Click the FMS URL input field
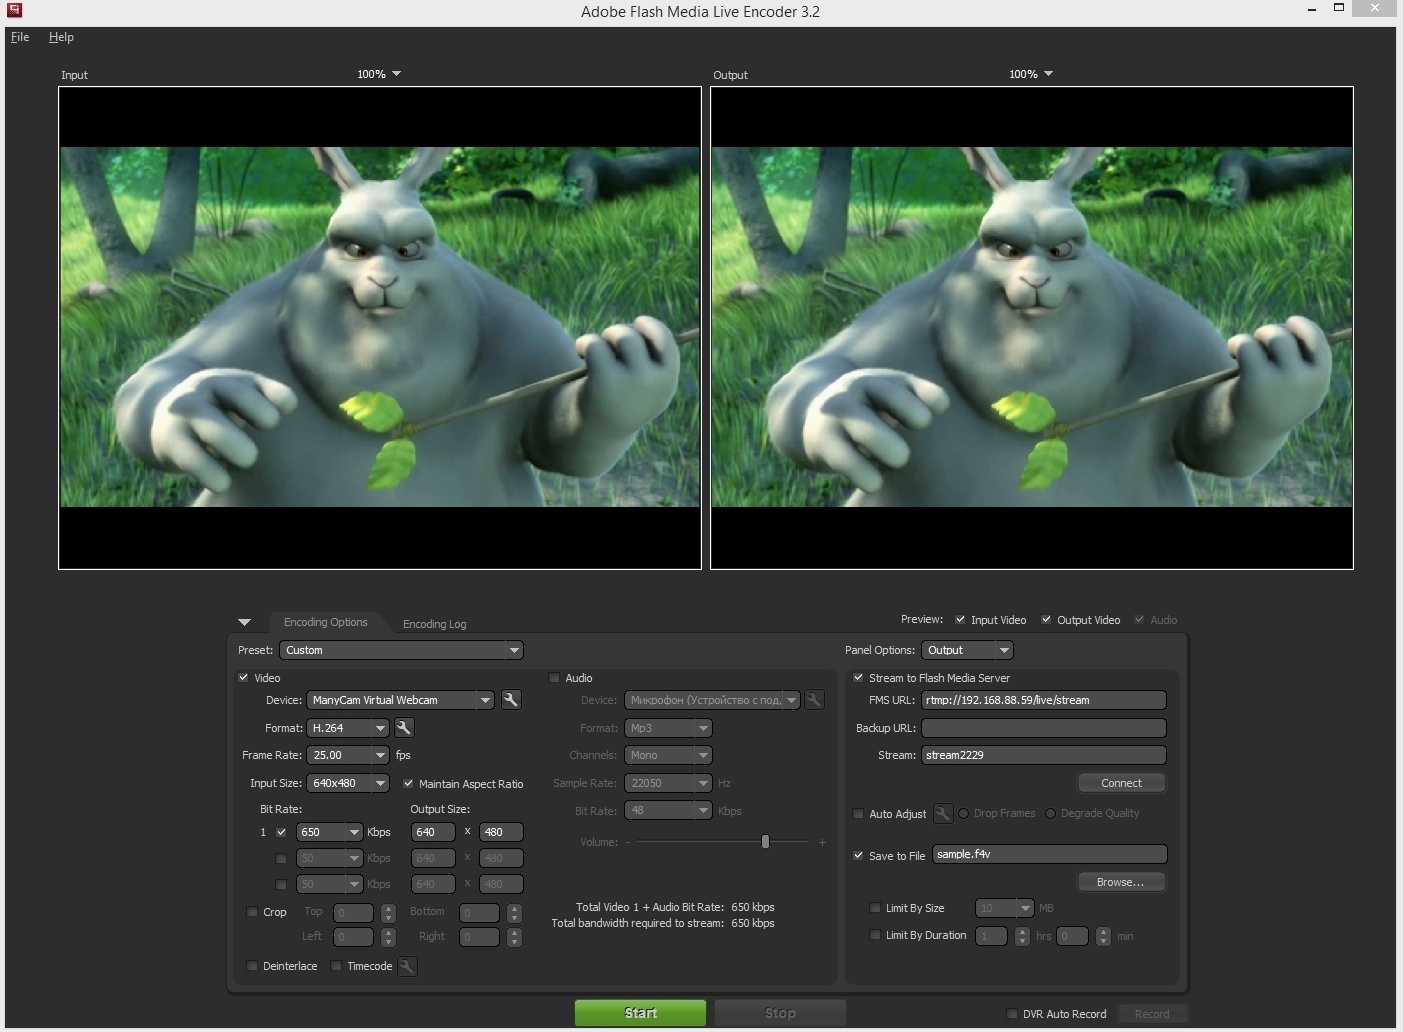 (1044, 700)
